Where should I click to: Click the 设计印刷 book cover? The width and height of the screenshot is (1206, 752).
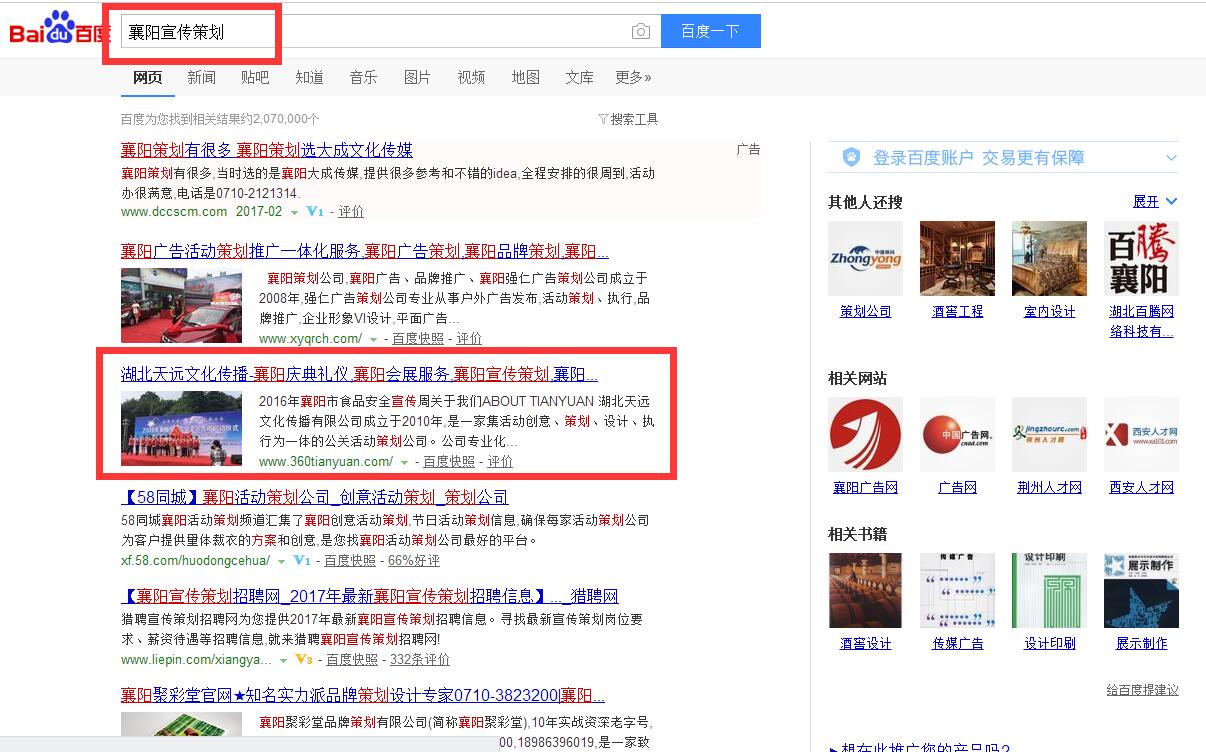[1049, 590]
